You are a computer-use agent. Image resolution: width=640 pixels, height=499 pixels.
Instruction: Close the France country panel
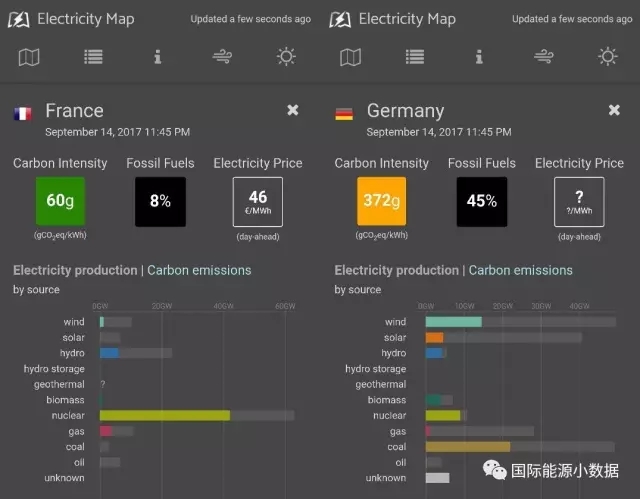tap(293, 110)
